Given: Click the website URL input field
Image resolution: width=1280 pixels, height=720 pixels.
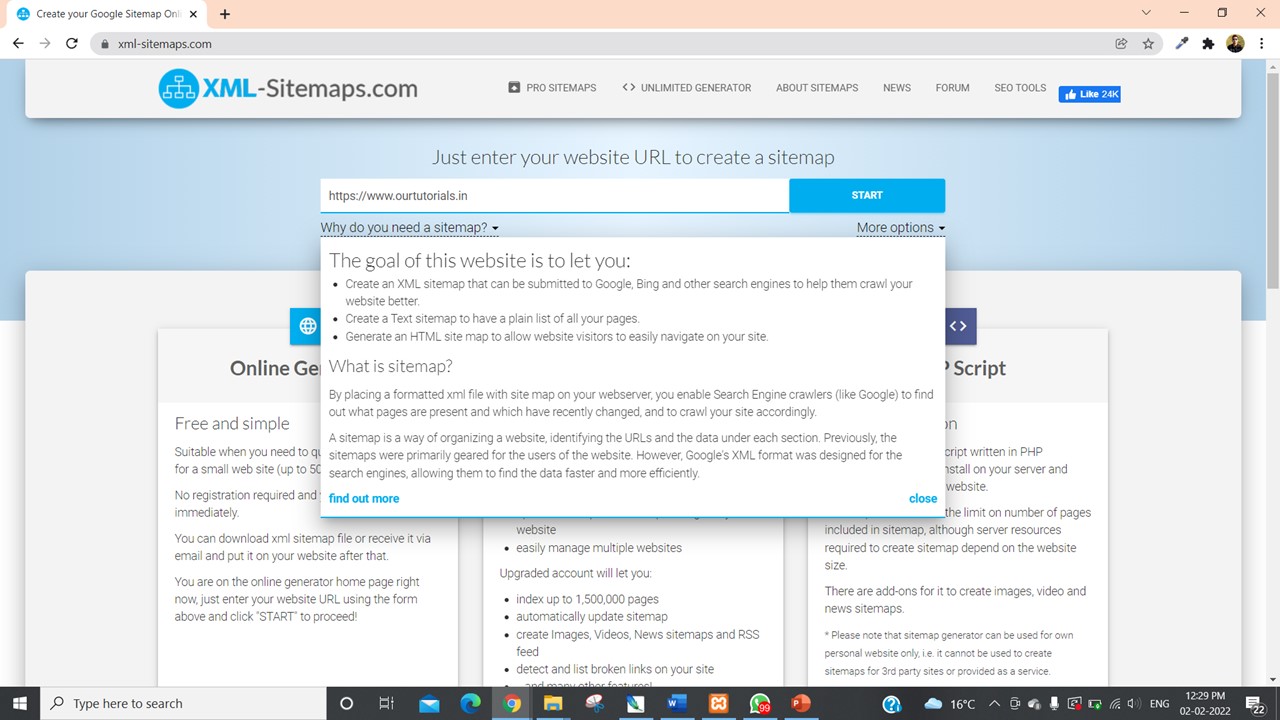Looking at the screenshot, I should tap(554, 196).
